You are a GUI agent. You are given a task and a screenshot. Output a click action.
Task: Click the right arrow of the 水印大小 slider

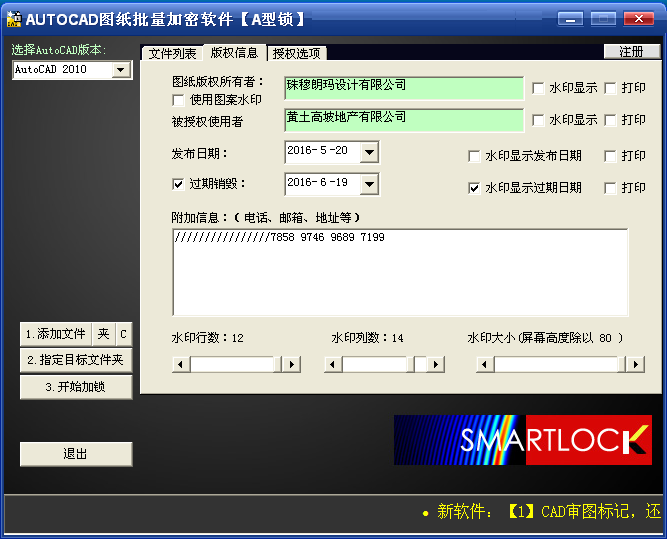tap(636, 365)
